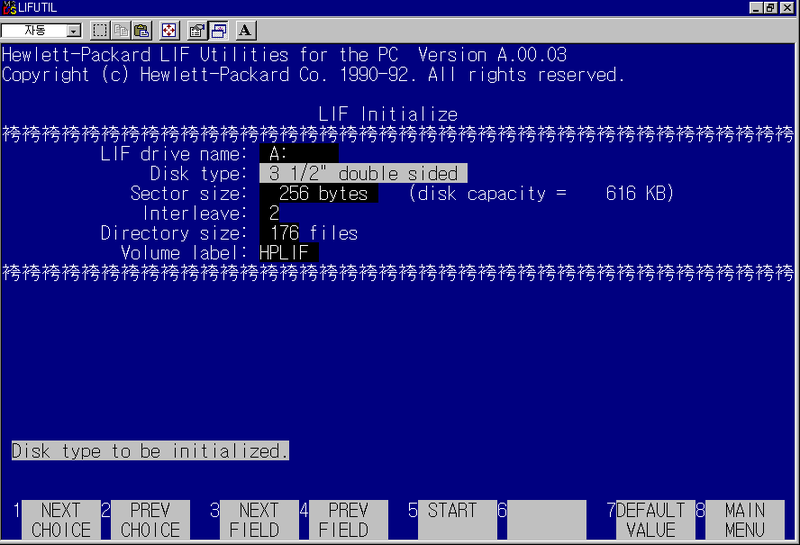Select the Disk type field
The image size is (800, 545).
[362, 174]
